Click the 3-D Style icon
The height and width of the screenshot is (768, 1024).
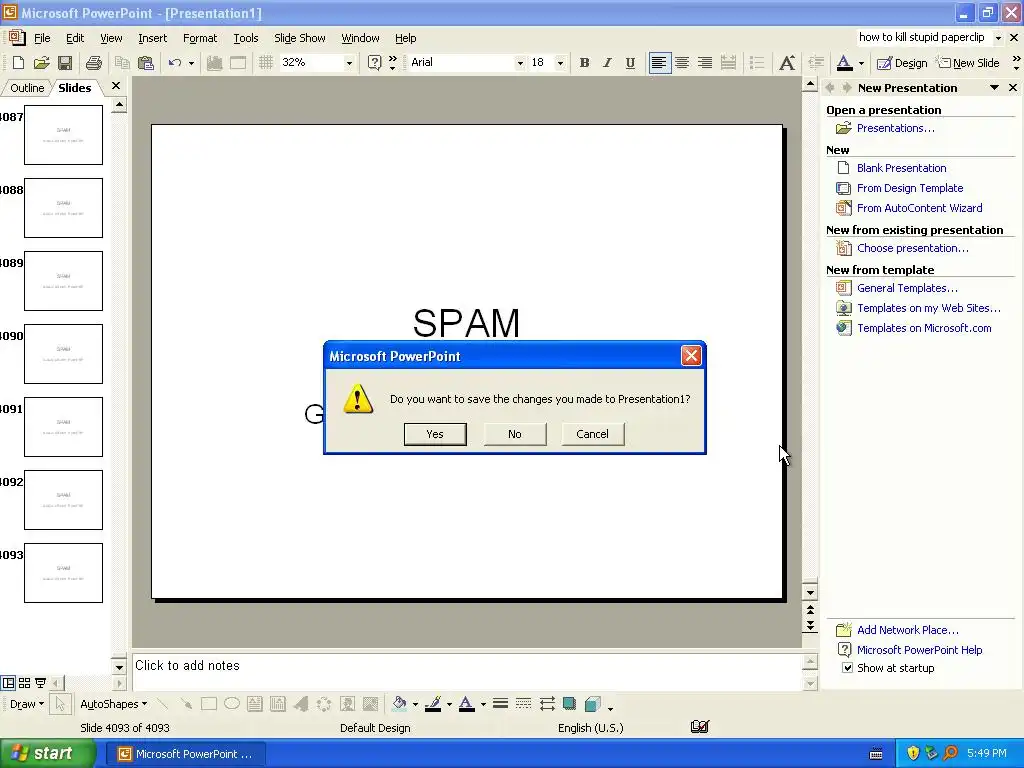pyautogui.click(x=593, y=704)
